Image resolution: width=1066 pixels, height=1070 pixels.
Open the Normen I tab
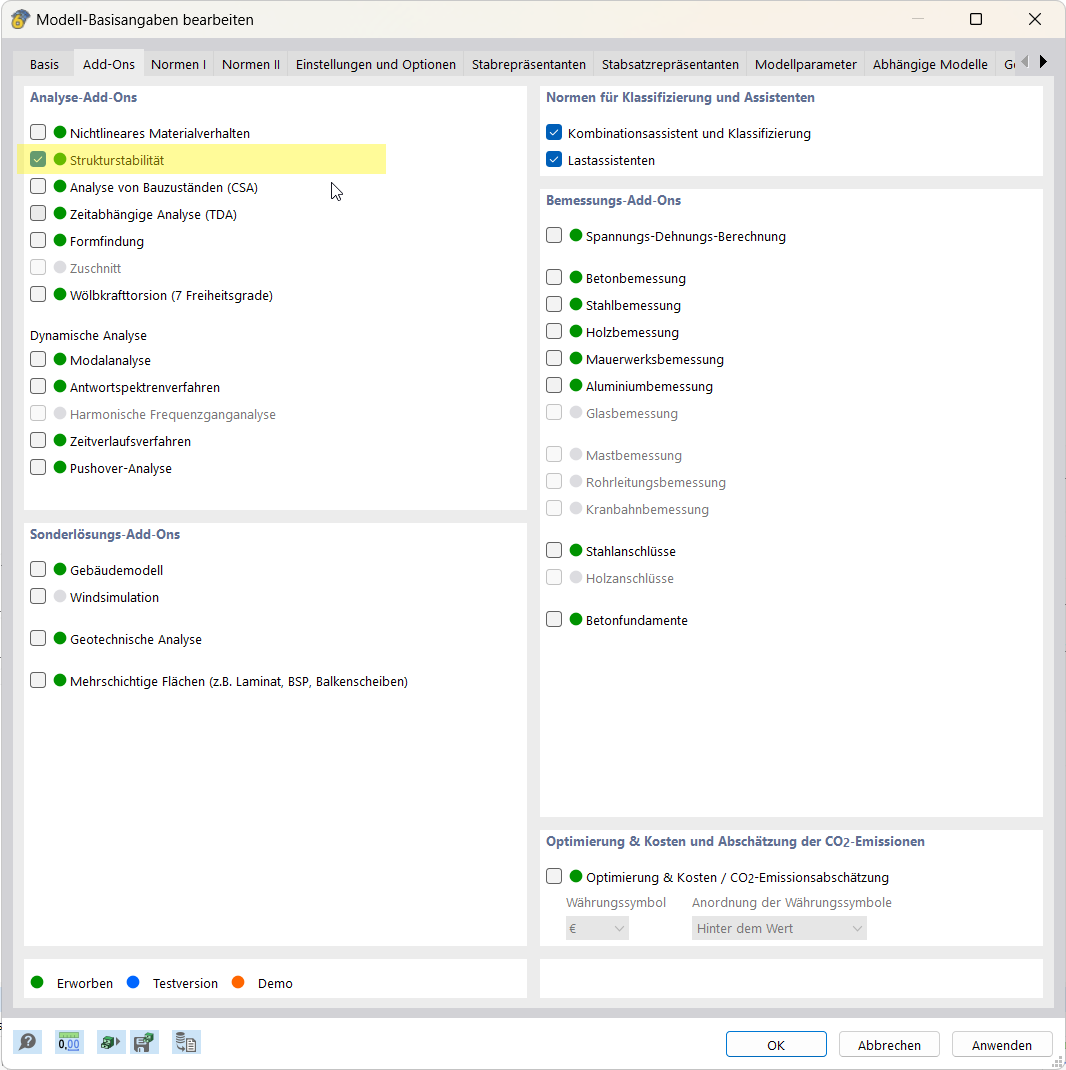click(178, 64)
